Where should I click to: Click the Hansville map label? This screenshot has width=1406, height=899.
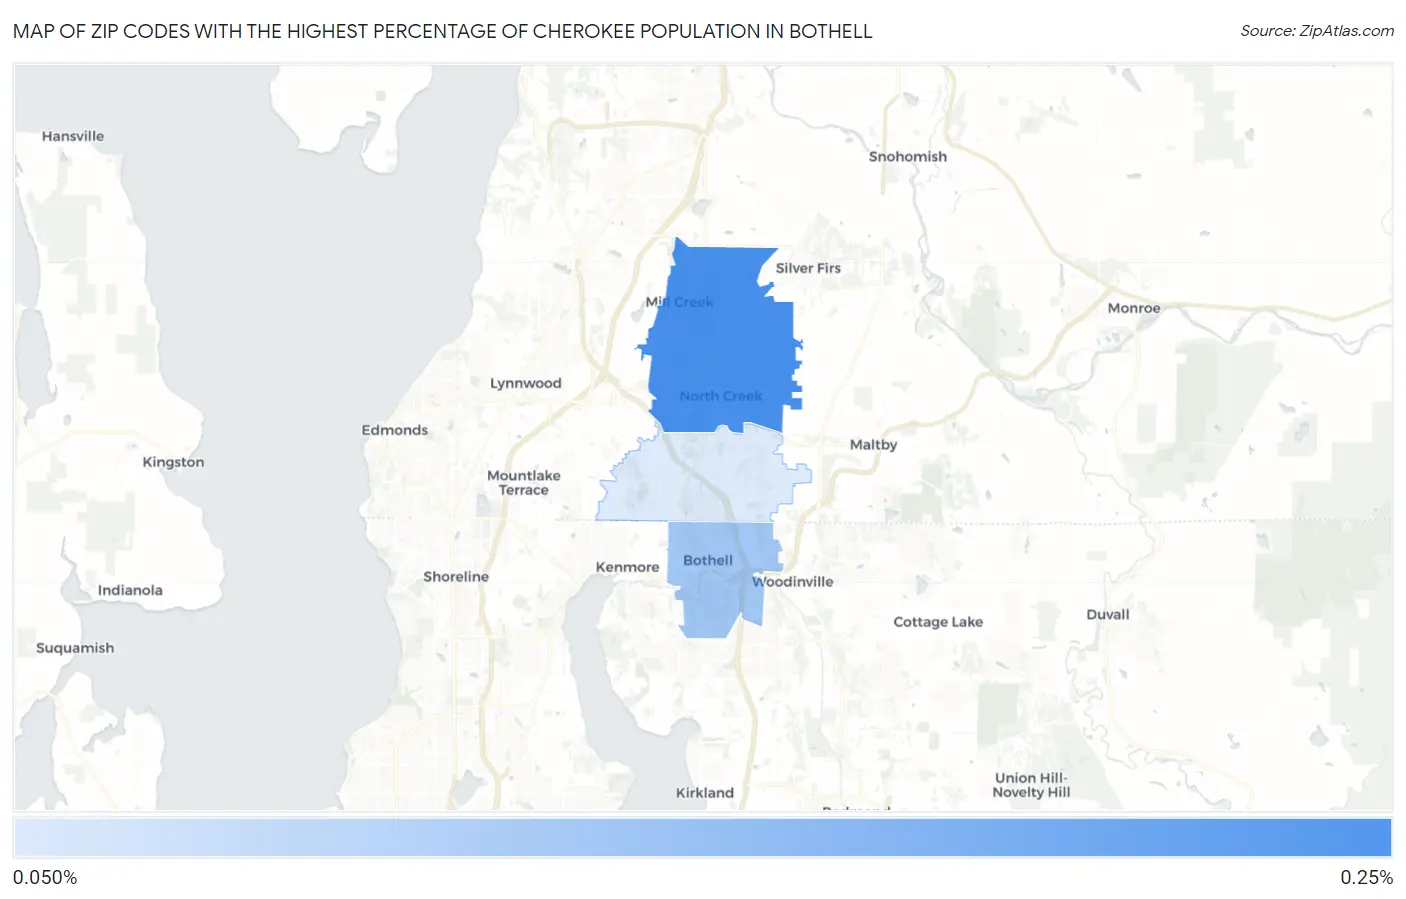(73, 136)
